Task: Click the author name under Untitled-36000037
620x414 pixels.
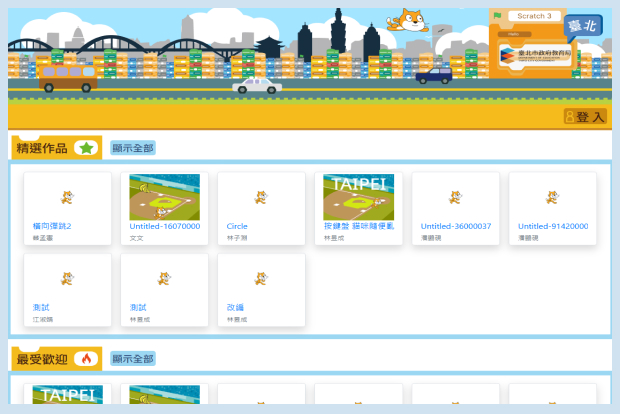Action: pyautogui.click(x=431, y=238)
